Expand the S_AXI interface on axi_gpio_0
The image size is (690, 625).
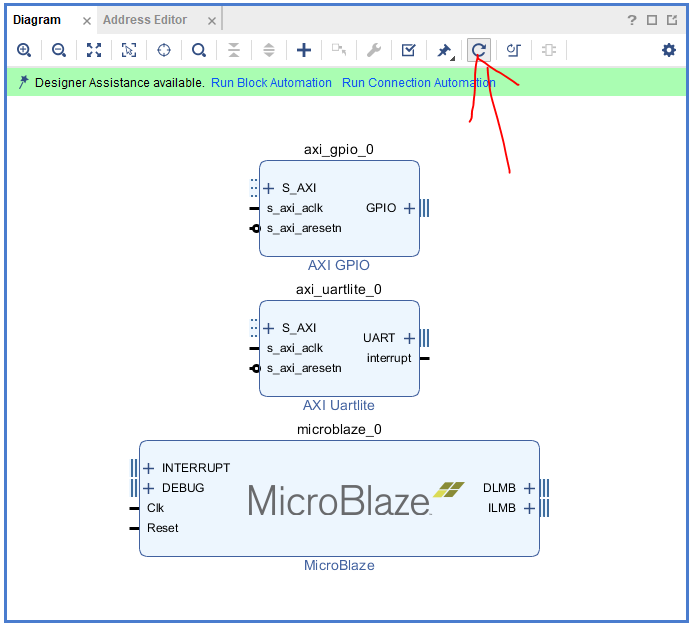click(268, 188)
